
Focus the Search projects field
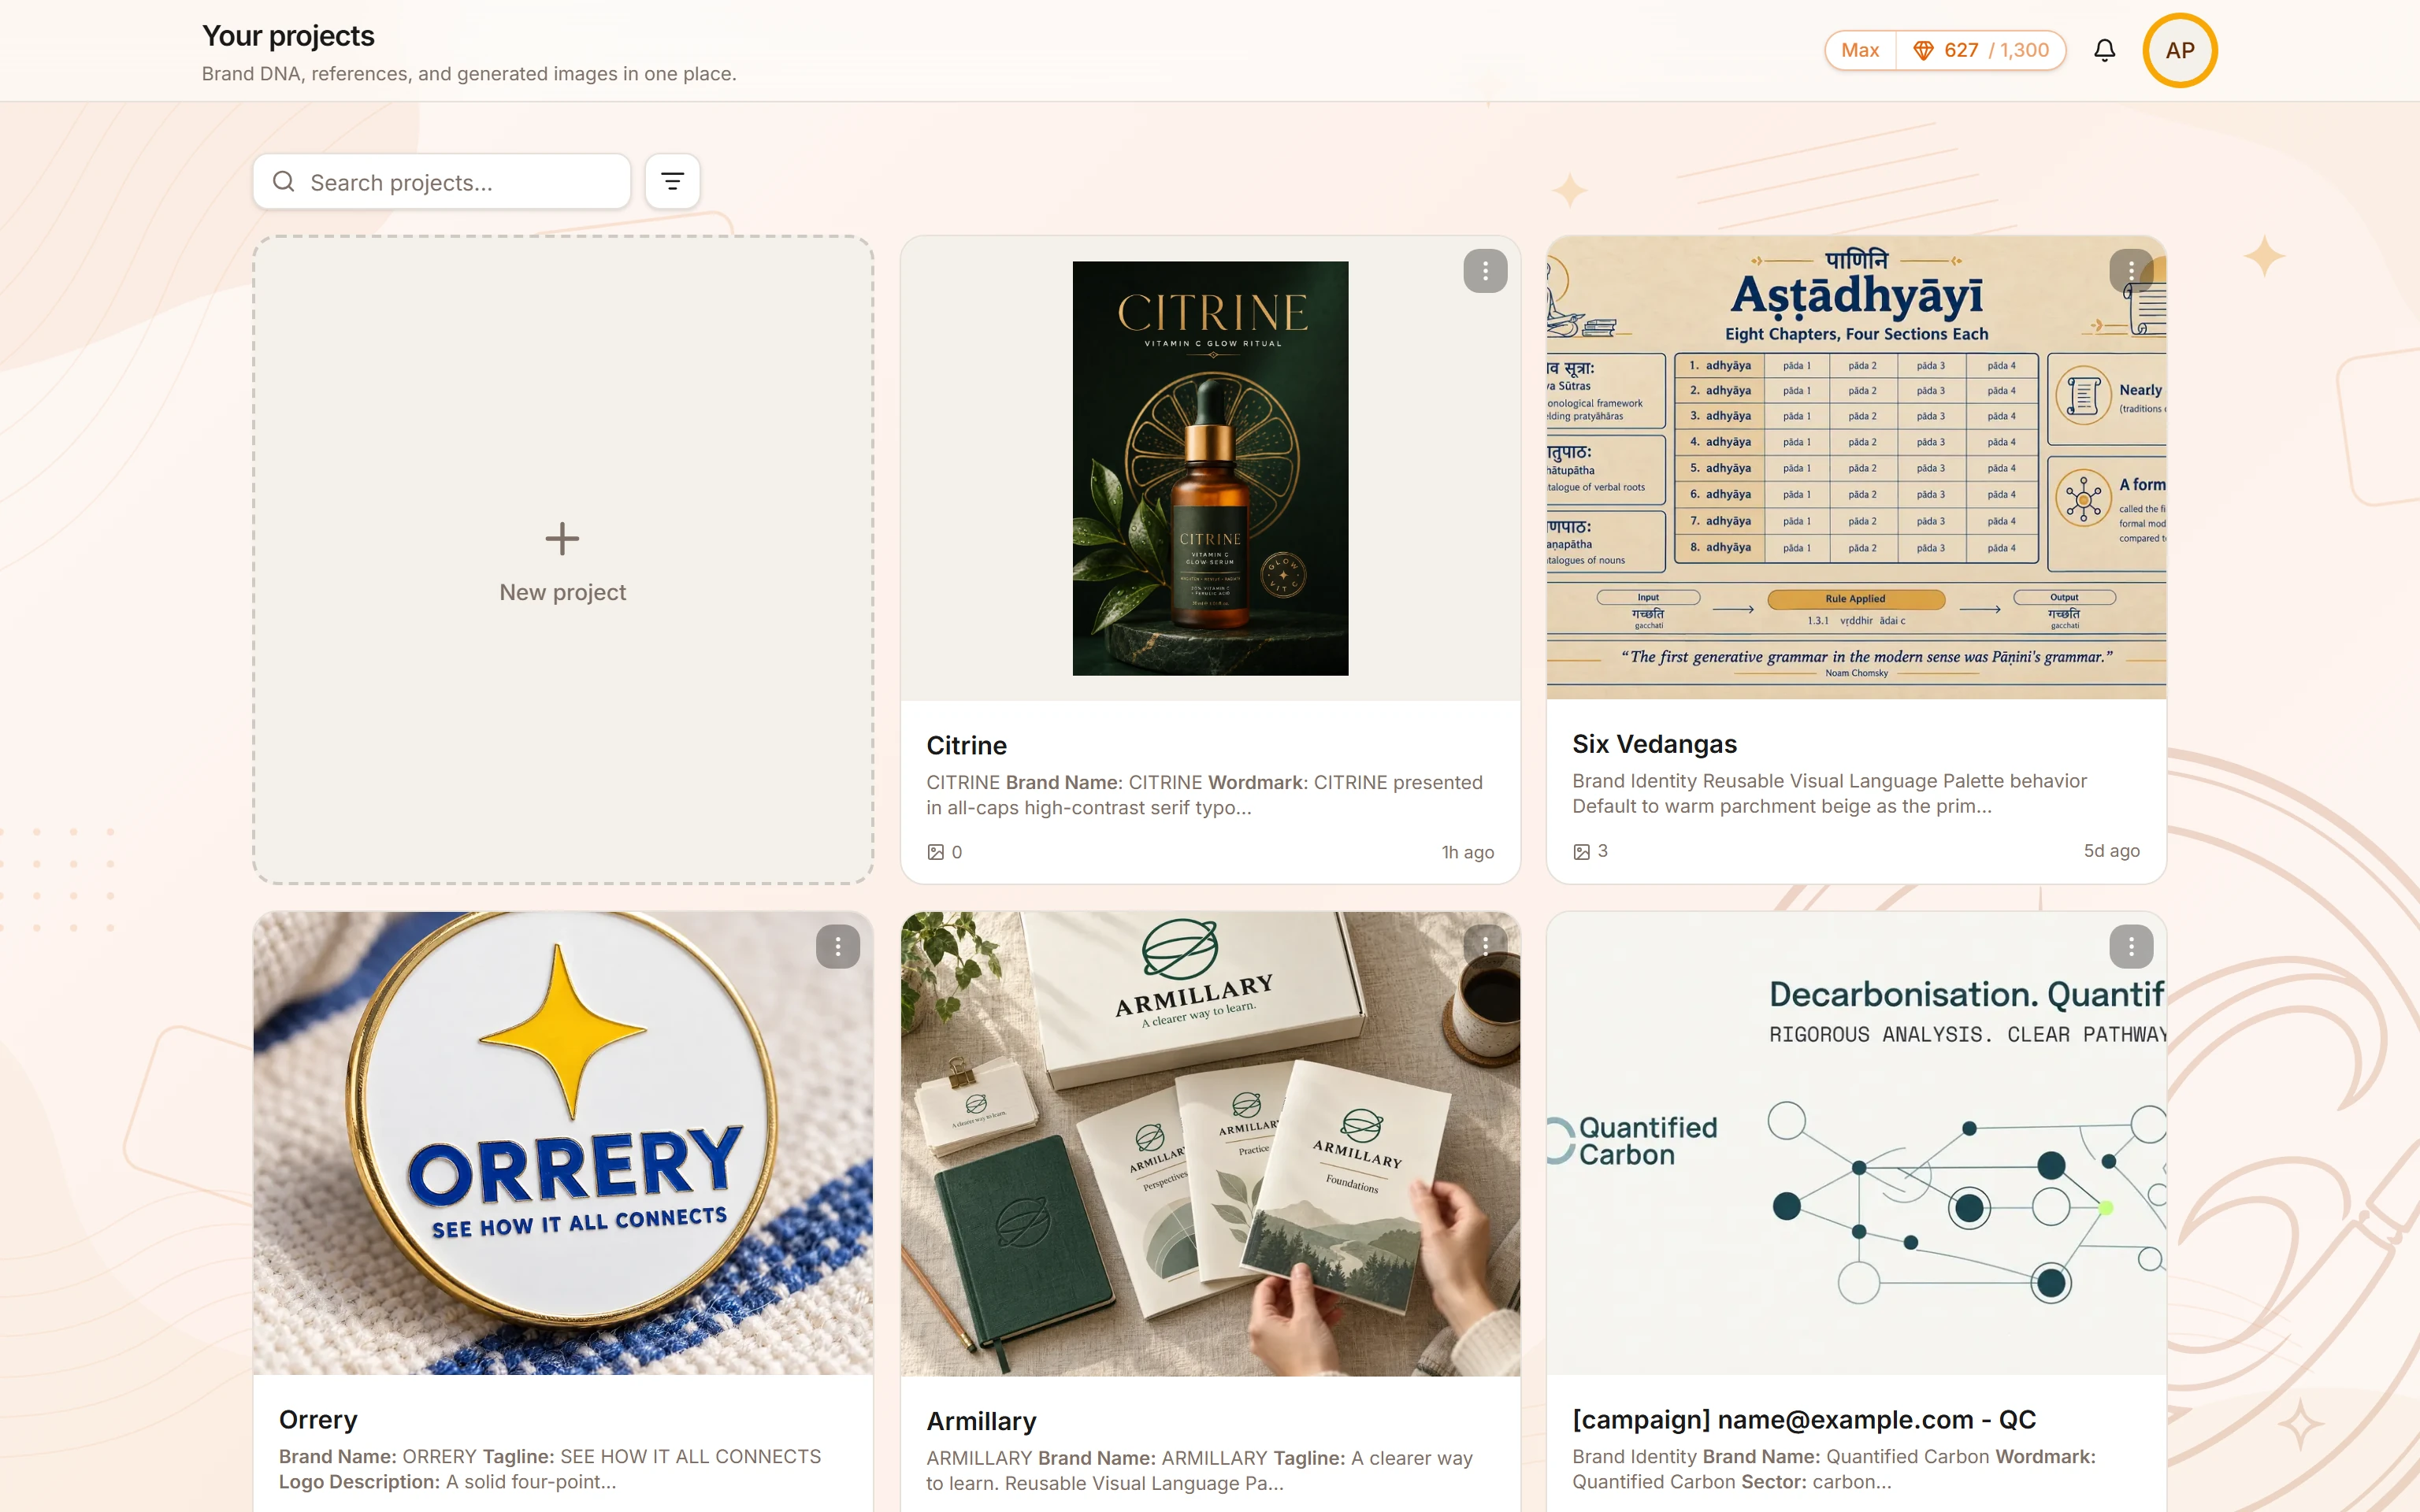coord(442,181)
